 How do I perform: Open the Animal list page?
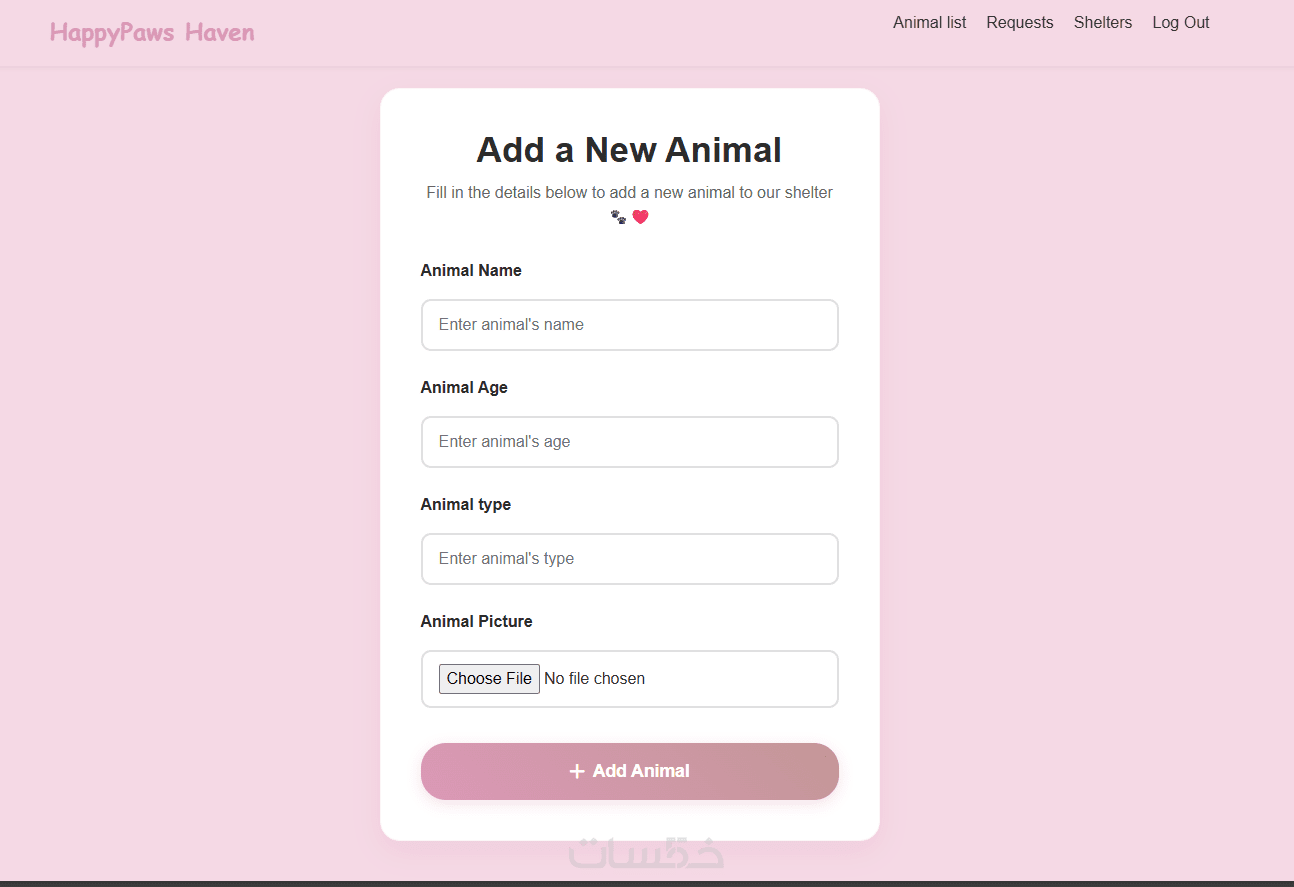pyautogui.click(x=929, y=23)
